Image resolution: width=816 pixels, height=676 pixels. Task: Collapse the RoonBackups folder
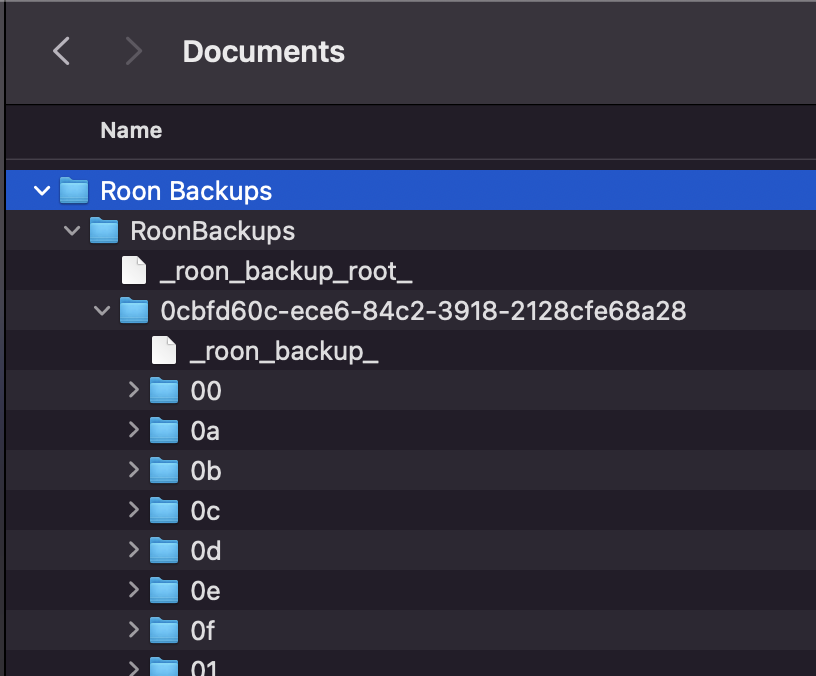tap(71, 230)
